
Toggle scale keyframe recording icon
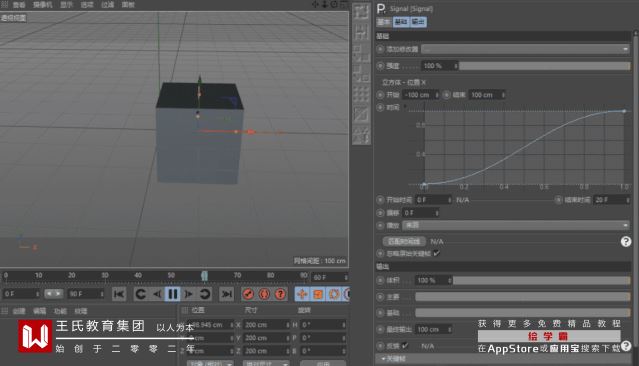pos(318,294)
